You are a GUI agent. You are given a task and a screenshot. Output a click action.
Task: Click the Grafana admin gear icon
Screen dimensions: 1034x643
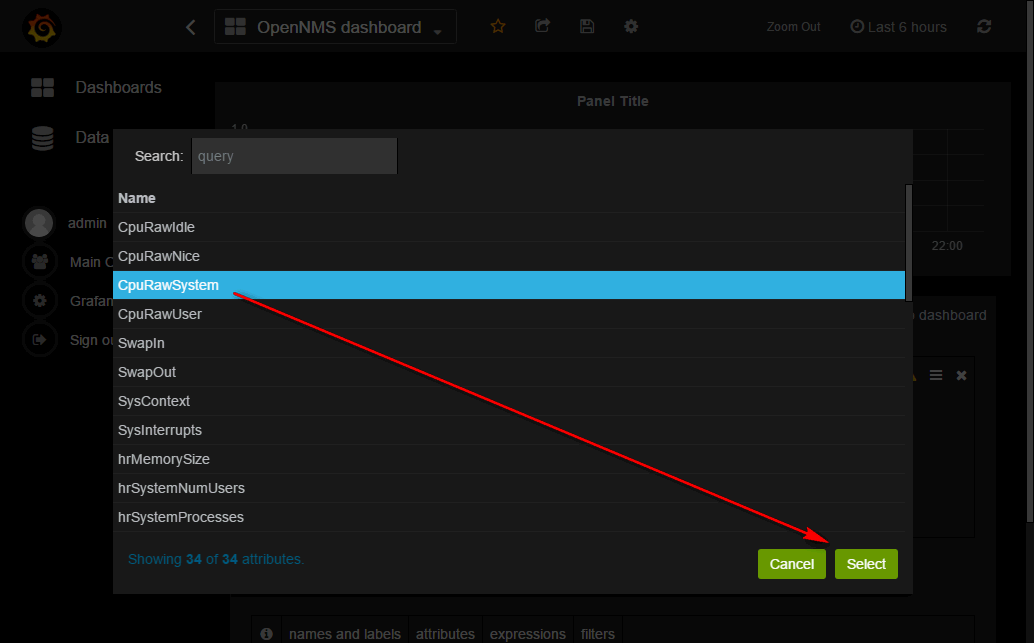coord(40,301)
